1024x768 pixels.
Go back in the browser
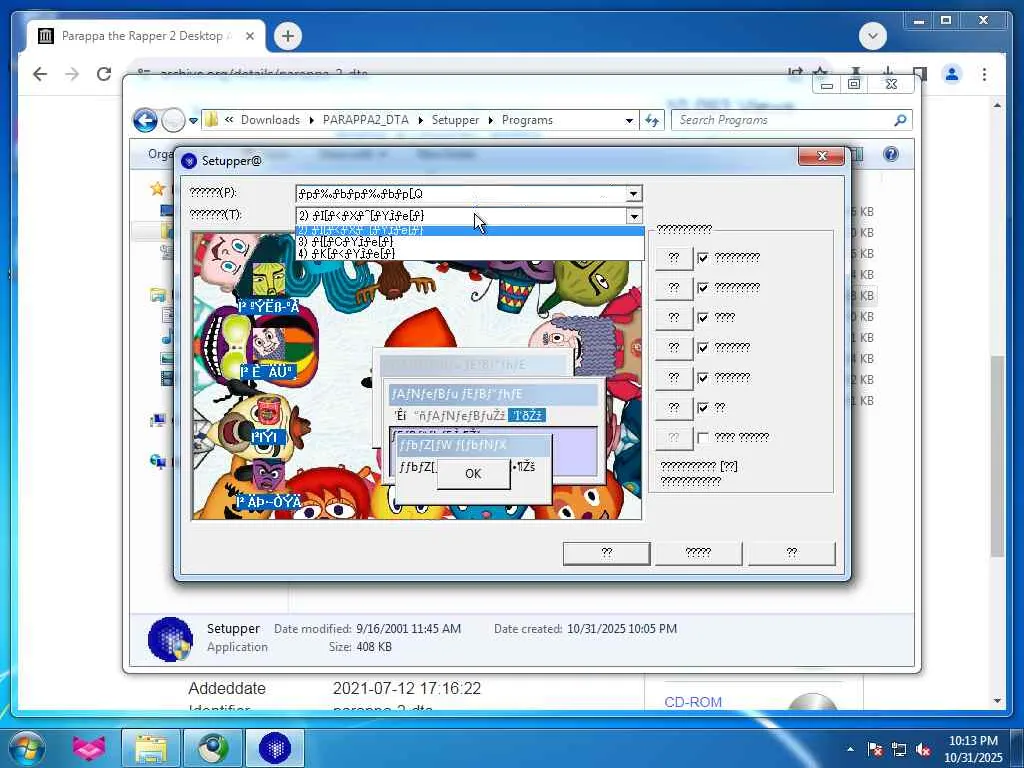[40, 74]
